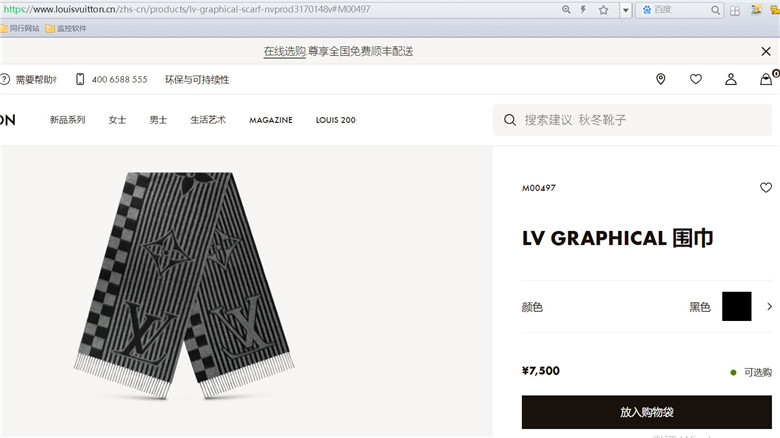Open store locator pin icon
This screenshot has height=438, width=780.
click(661, 79)
